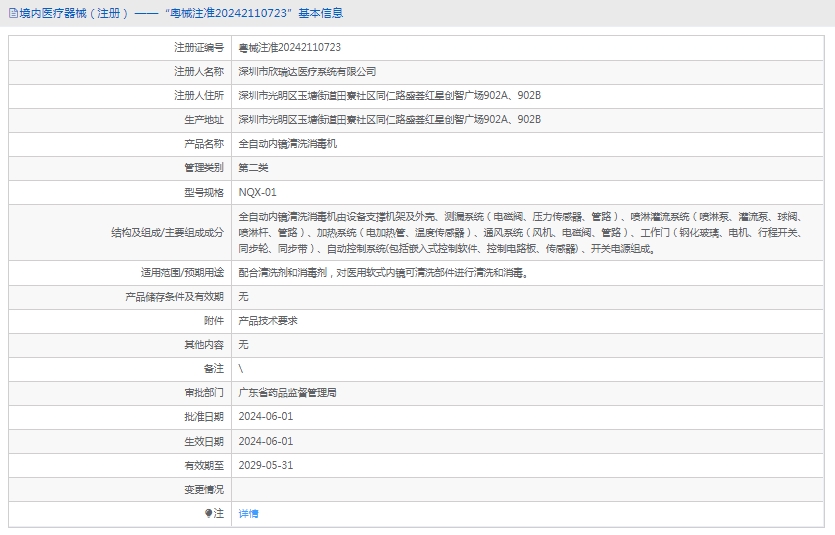Click product name 全自动内镜清洗消毒机

287,143
